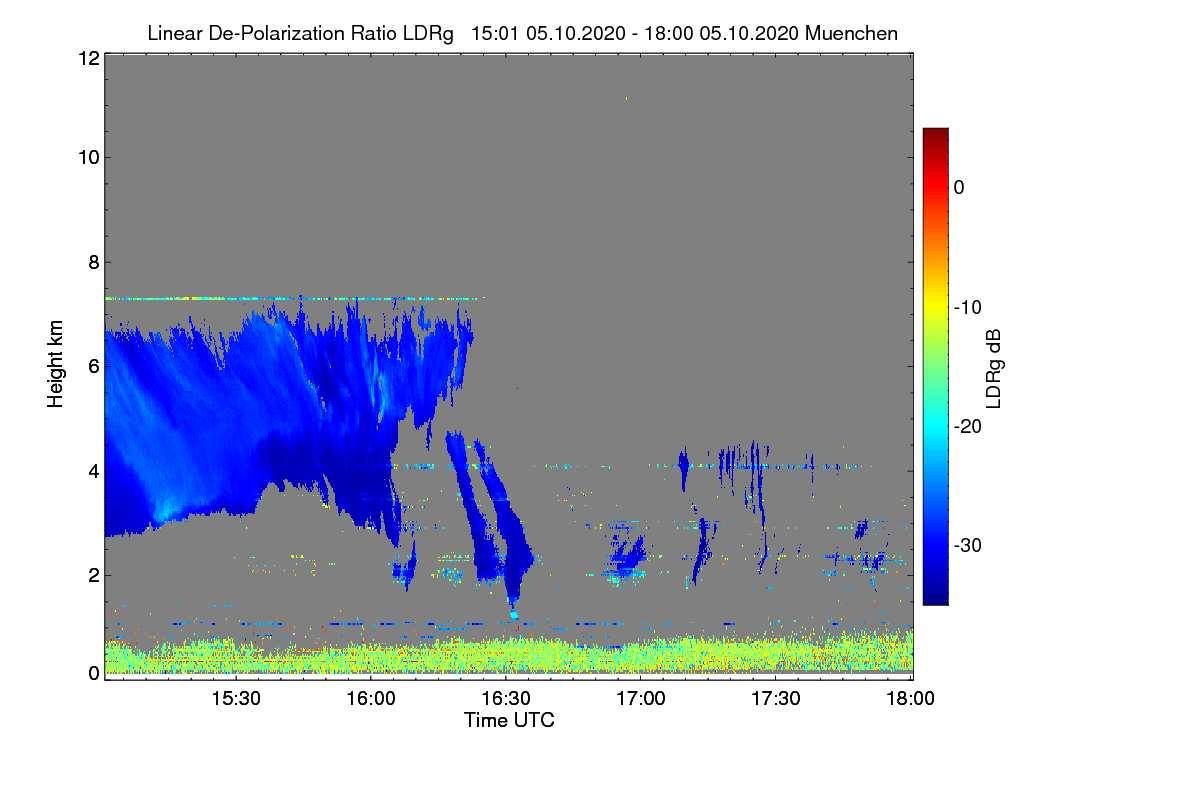This screenshot has height=800, width=1200.
Task: Click the height axis value 8
Action: point(93,262)
